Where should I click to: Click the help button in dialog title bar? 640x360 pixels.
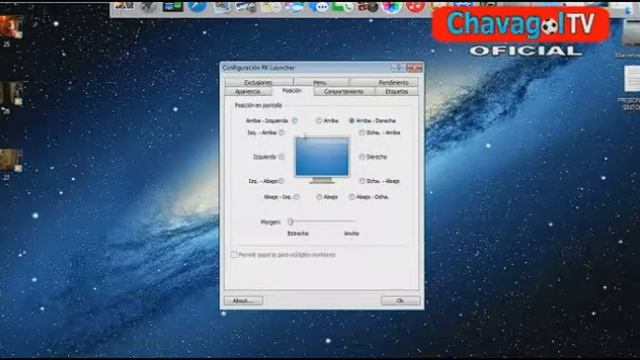399,68
